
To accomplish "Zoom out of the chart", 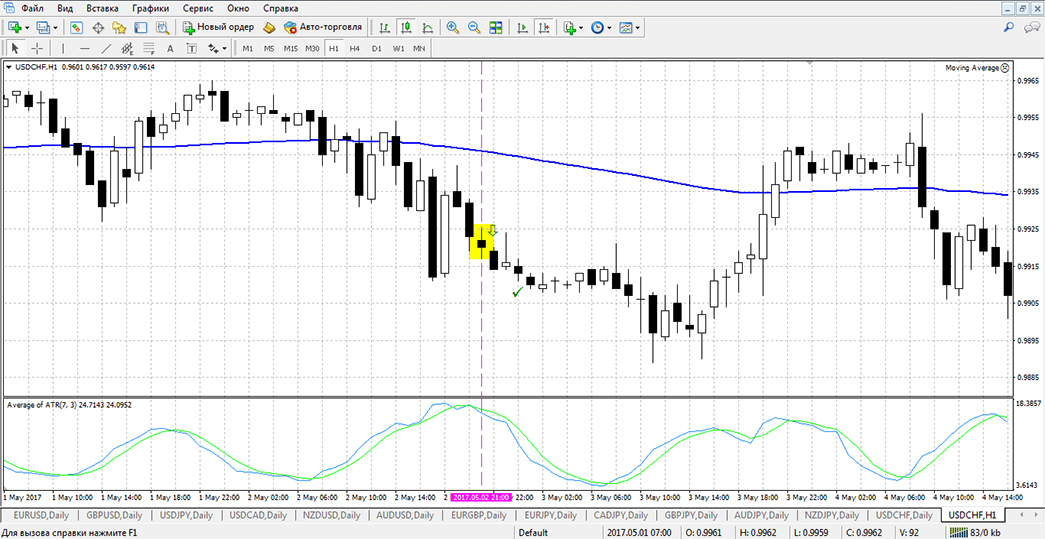I will (475, 27).
